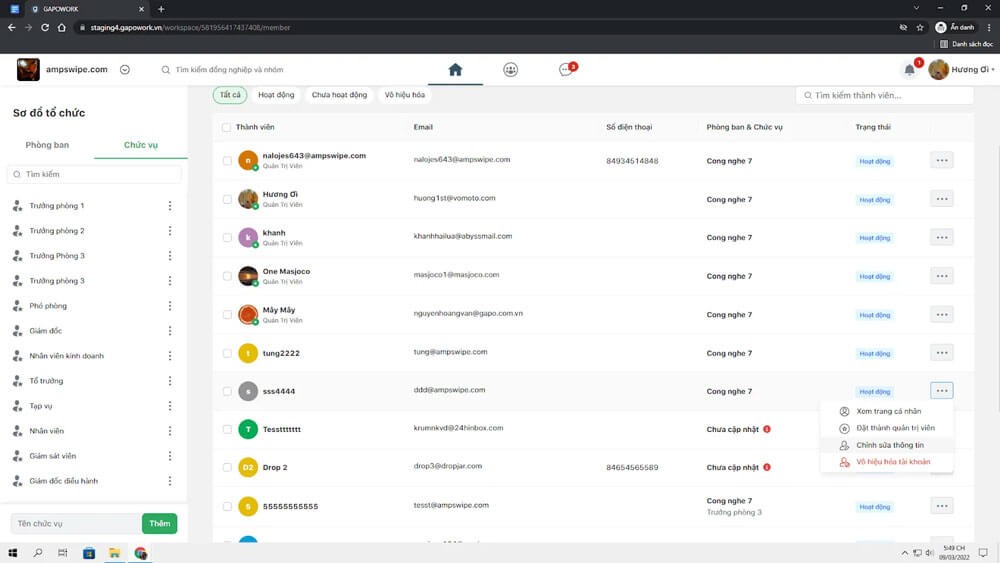Screen dimensions: 1000x563
Task: Check the box next to tung2222
Action: click(x=227, y=353)
